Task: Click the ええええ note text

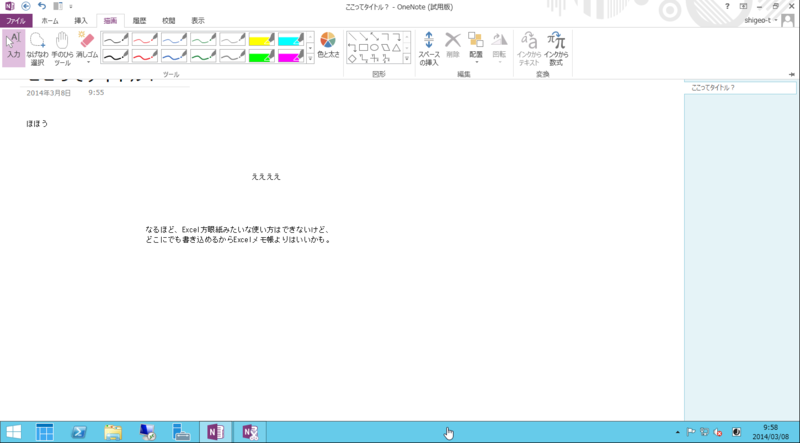Action: [x=266, y=177]
